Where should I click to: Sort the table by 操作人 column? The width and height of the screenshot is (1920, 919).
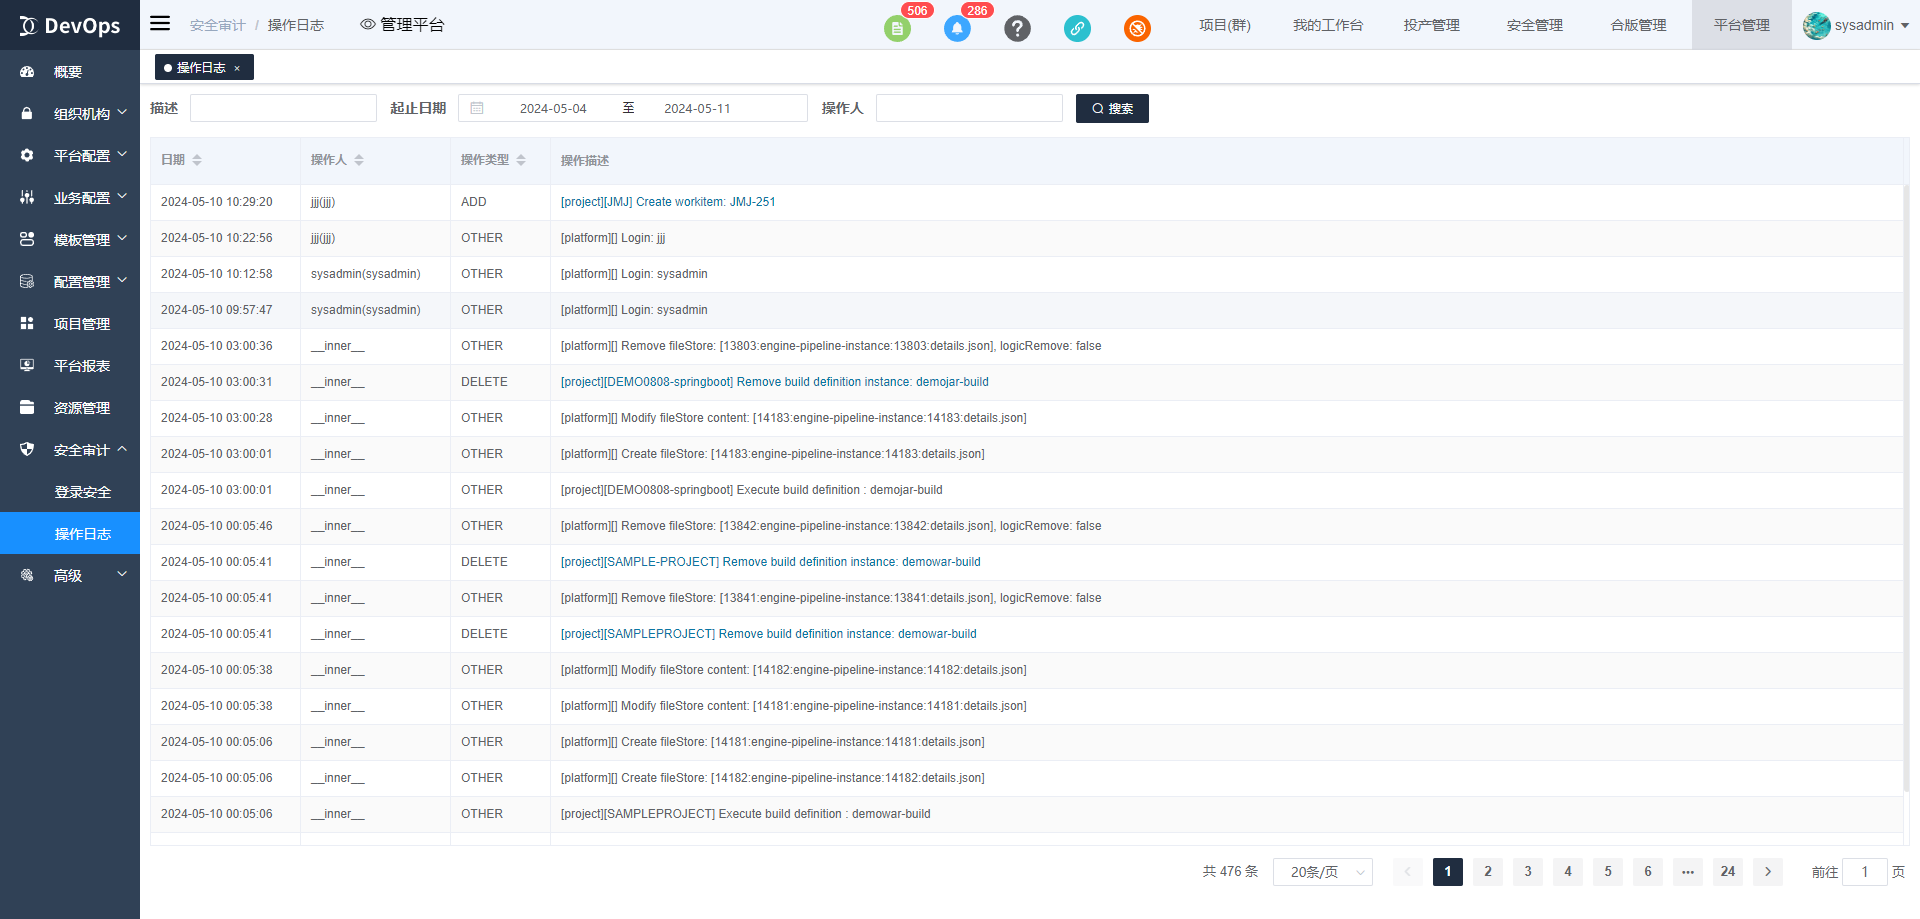(x=359, y=160)
